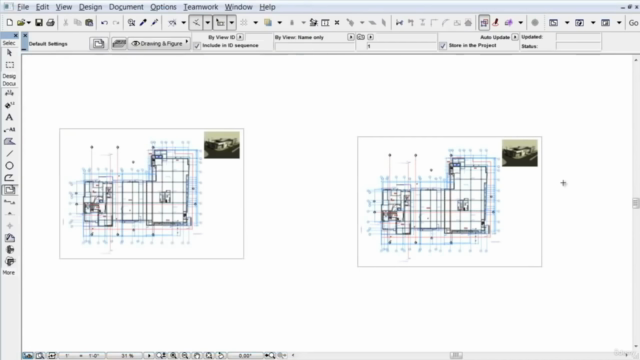This screenshot has height=360, width=640.
Task: Select the Text tool in the toolbox
Action: [x=9, y=118]
